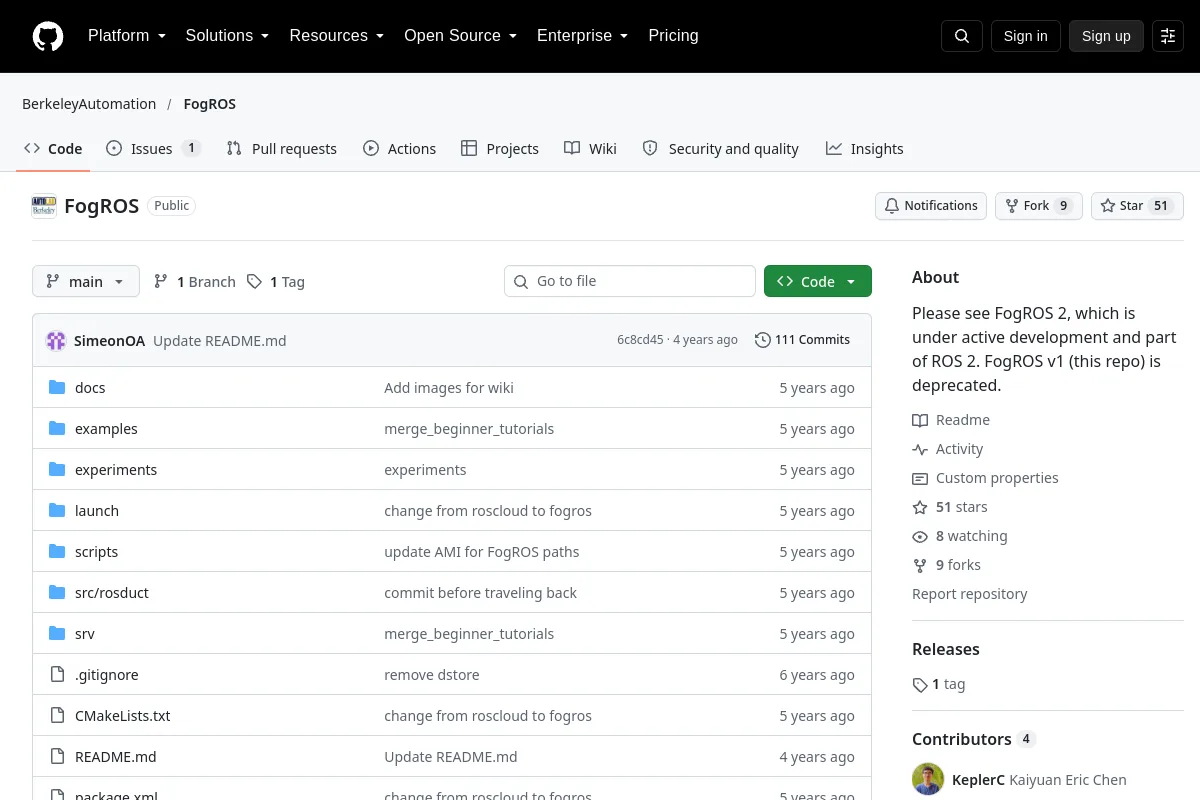The image size is (1200, 800).
Task: Click the Sign up button
Action: click(1106, 36)
